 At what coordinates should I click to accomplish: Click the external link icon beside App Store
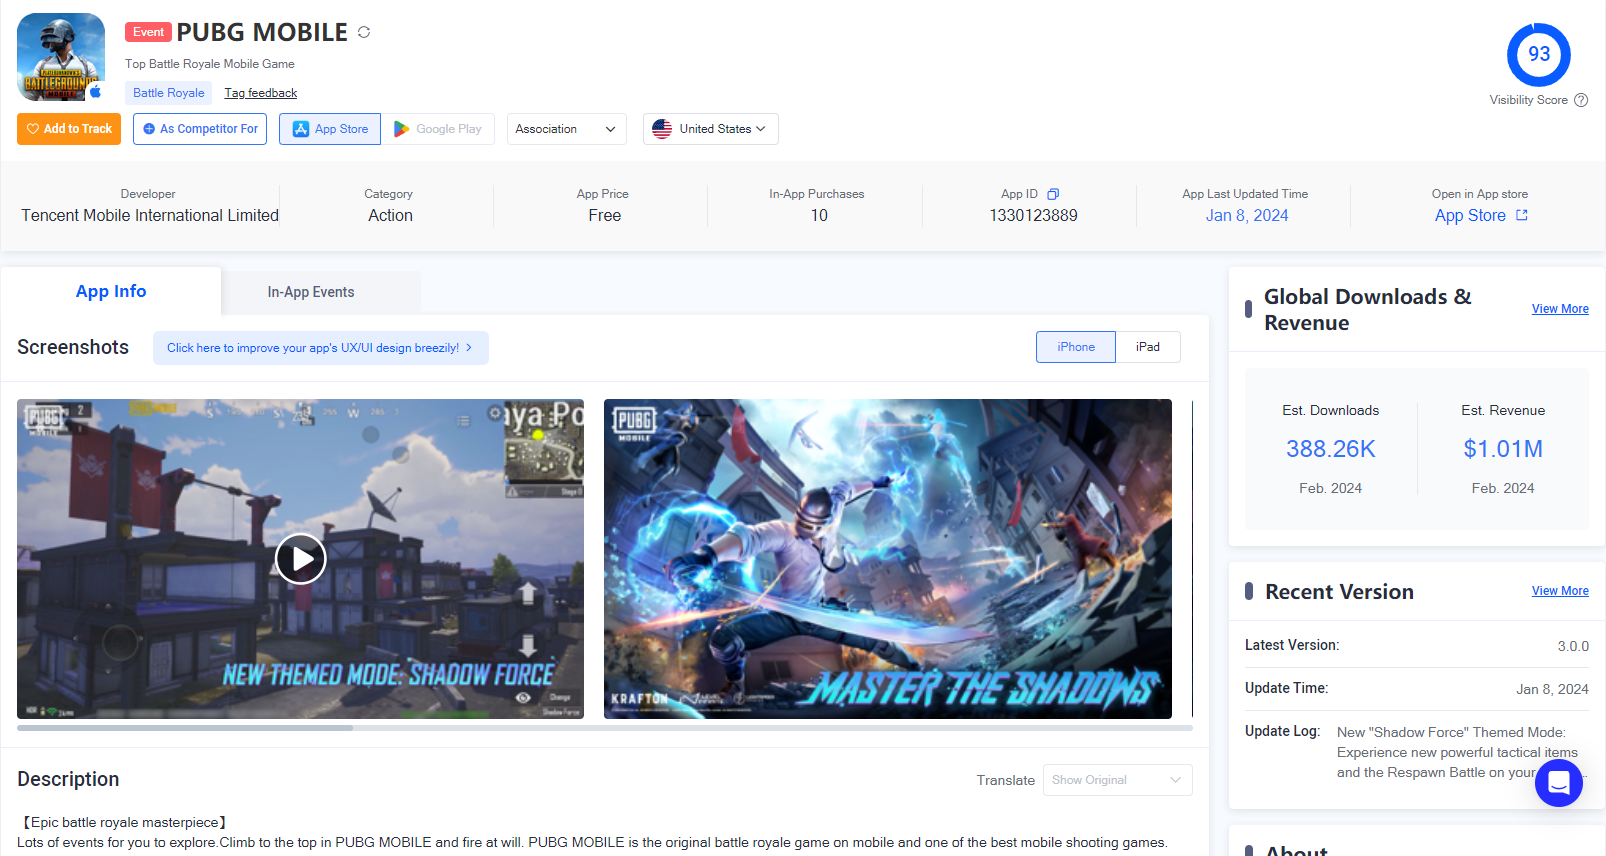point(1522,215)
